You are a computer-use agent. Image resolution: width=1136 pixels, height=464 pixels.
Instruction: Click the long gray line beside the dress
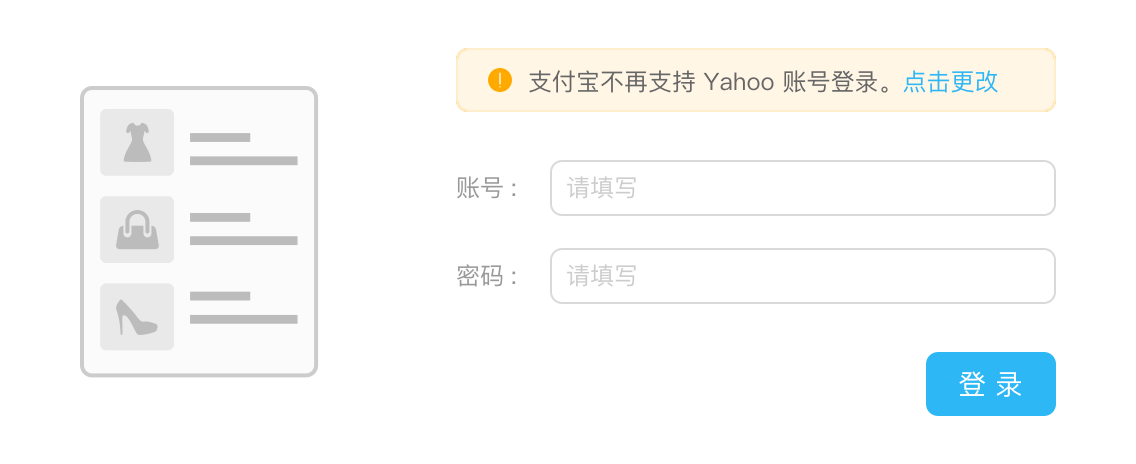[243, 160]
